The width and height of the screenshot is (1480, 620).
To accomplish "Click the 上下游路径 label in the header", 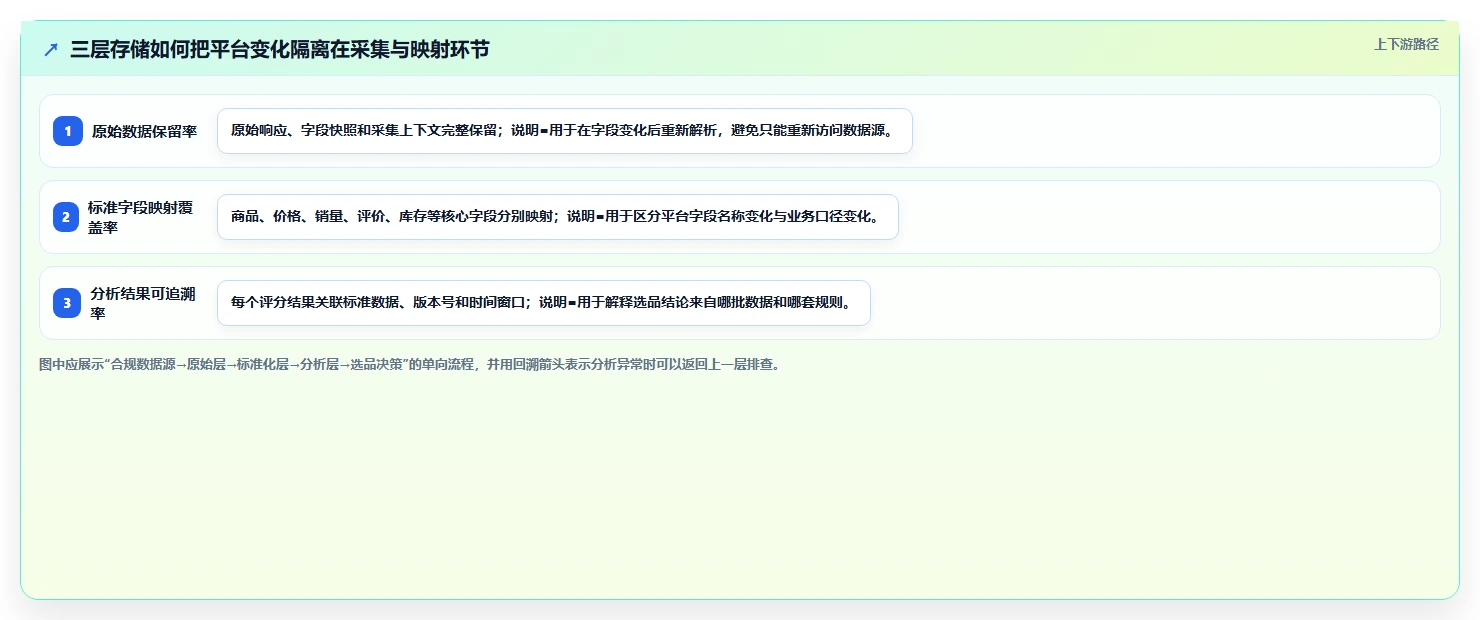I will (1406, 44).
